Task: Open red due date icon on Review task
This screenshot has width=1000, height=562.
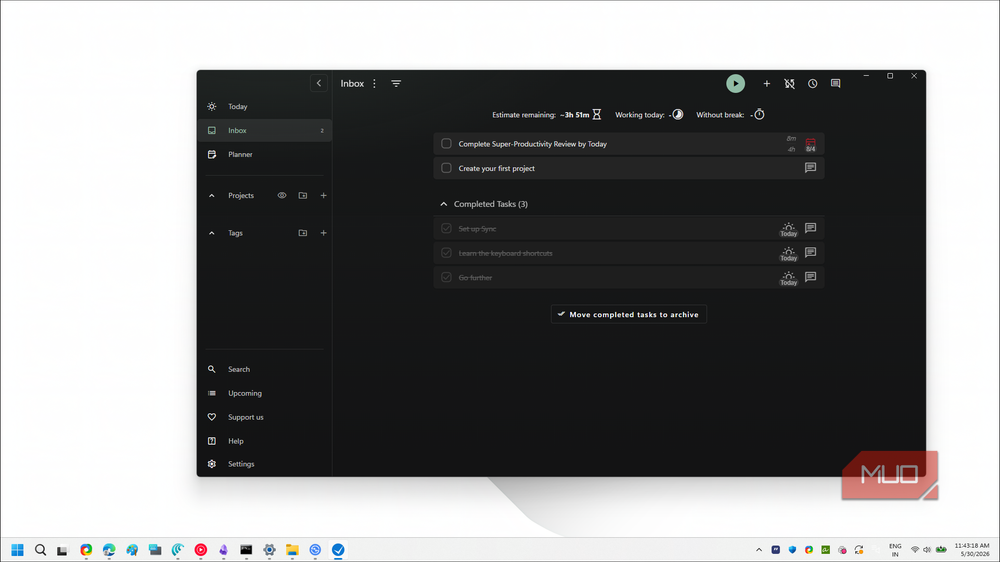Action: tap(811, 145)
